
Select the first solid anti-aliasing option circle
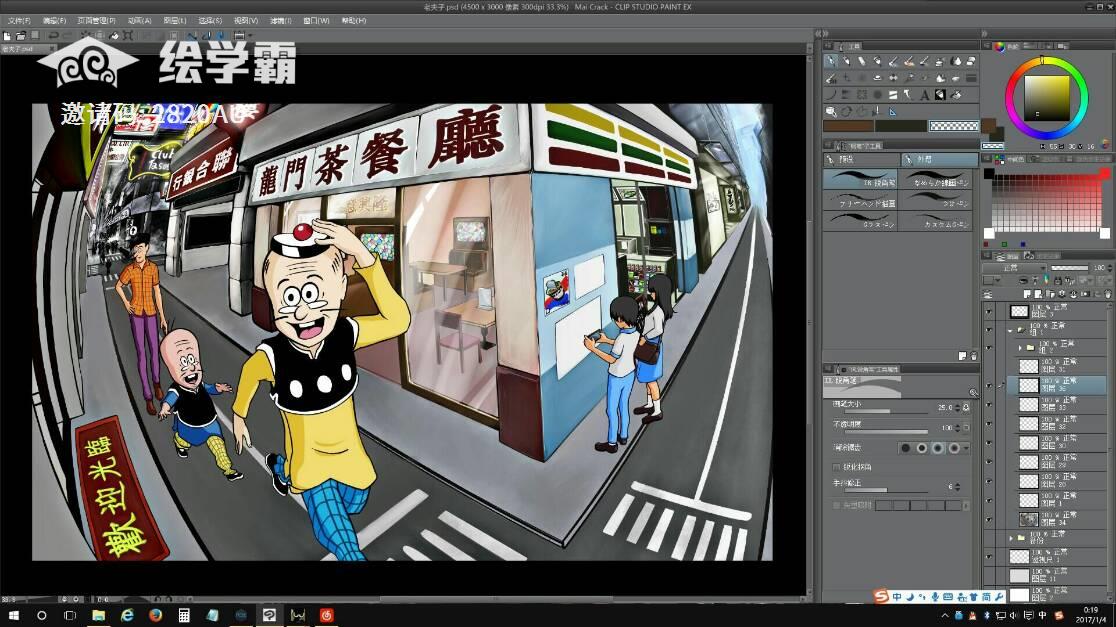905,448
